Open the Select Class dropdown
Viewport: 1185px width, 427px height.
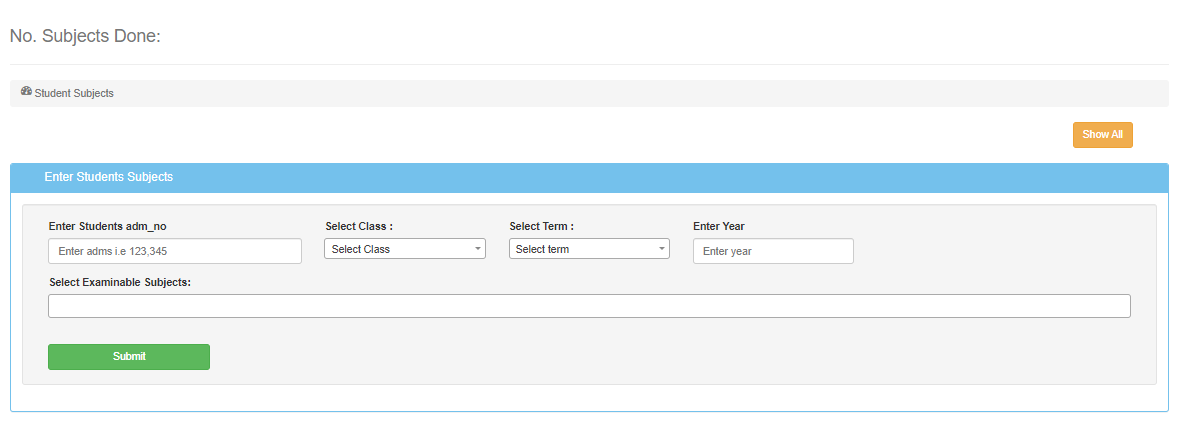(x=404, y=249)
